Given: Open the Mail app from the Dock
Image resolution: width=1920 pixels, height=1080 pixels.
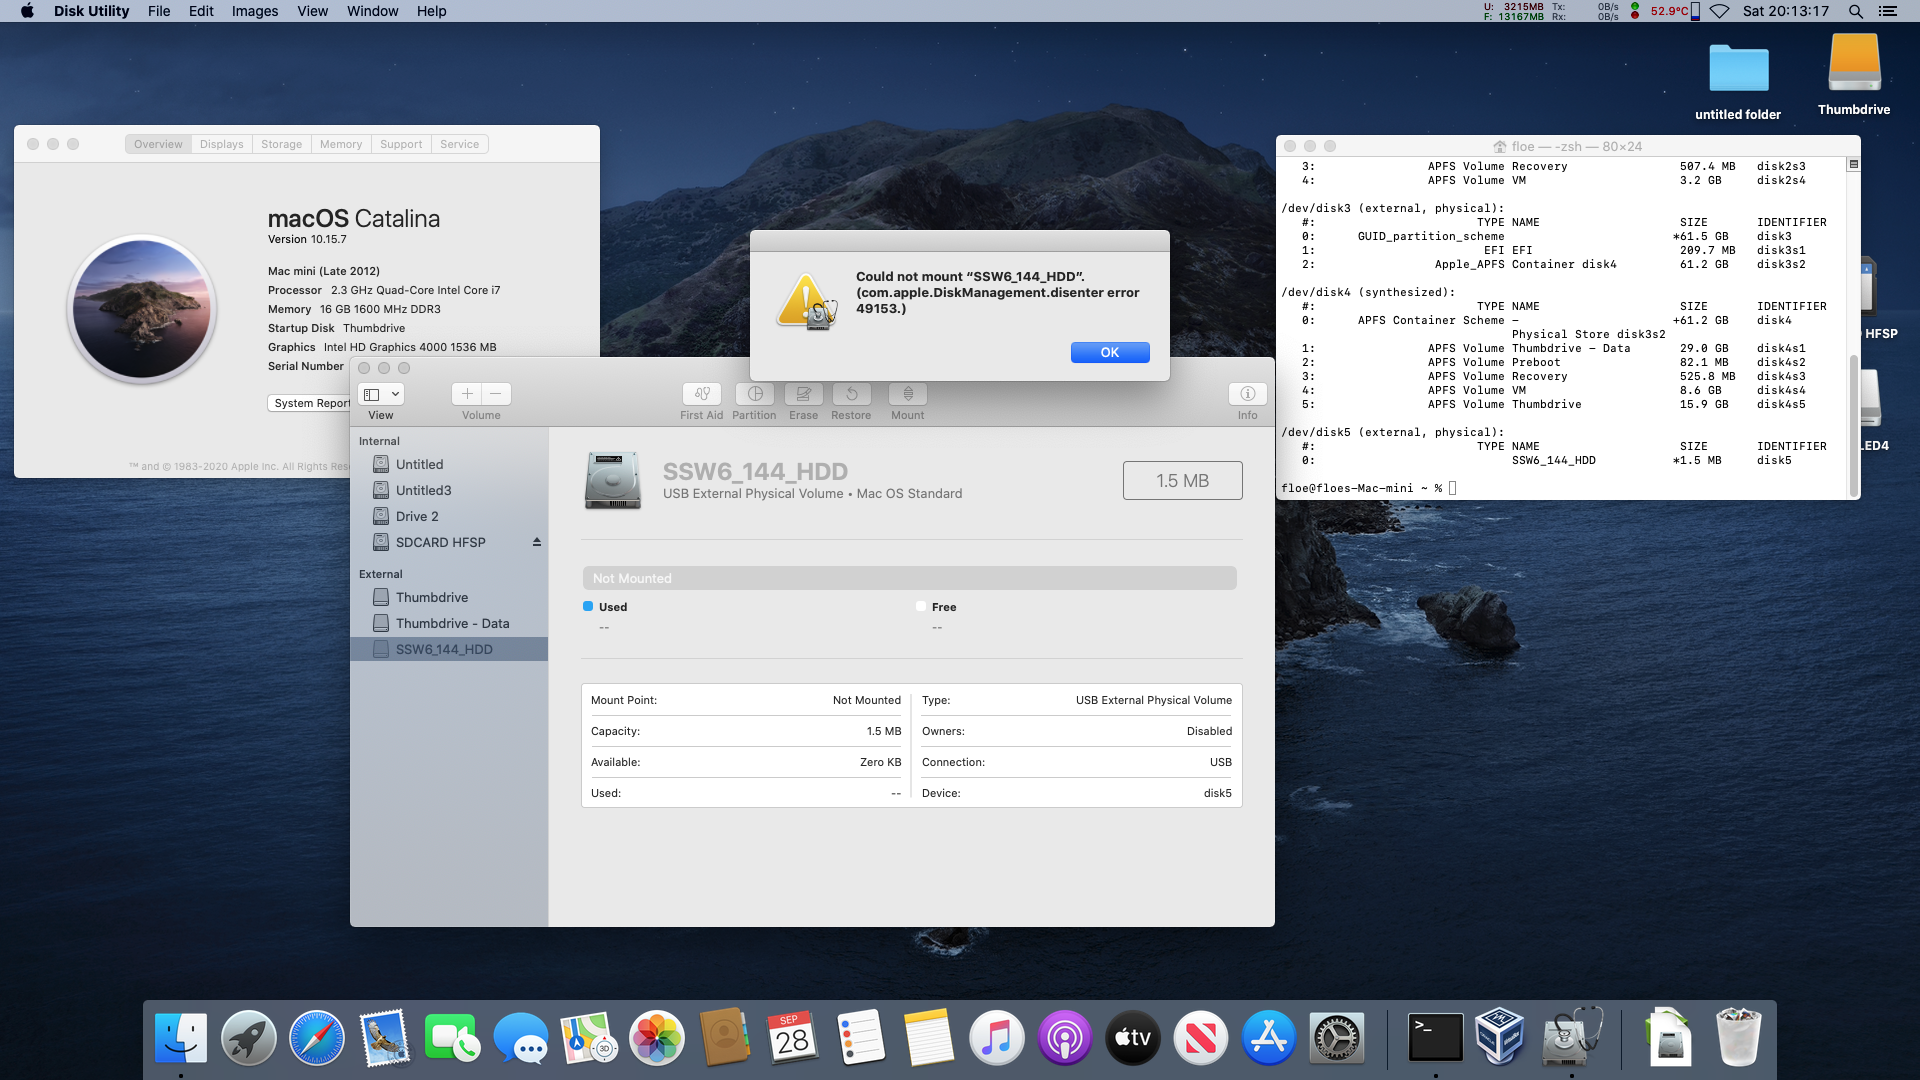Looking at the screenshot, I should point(385,1038).
